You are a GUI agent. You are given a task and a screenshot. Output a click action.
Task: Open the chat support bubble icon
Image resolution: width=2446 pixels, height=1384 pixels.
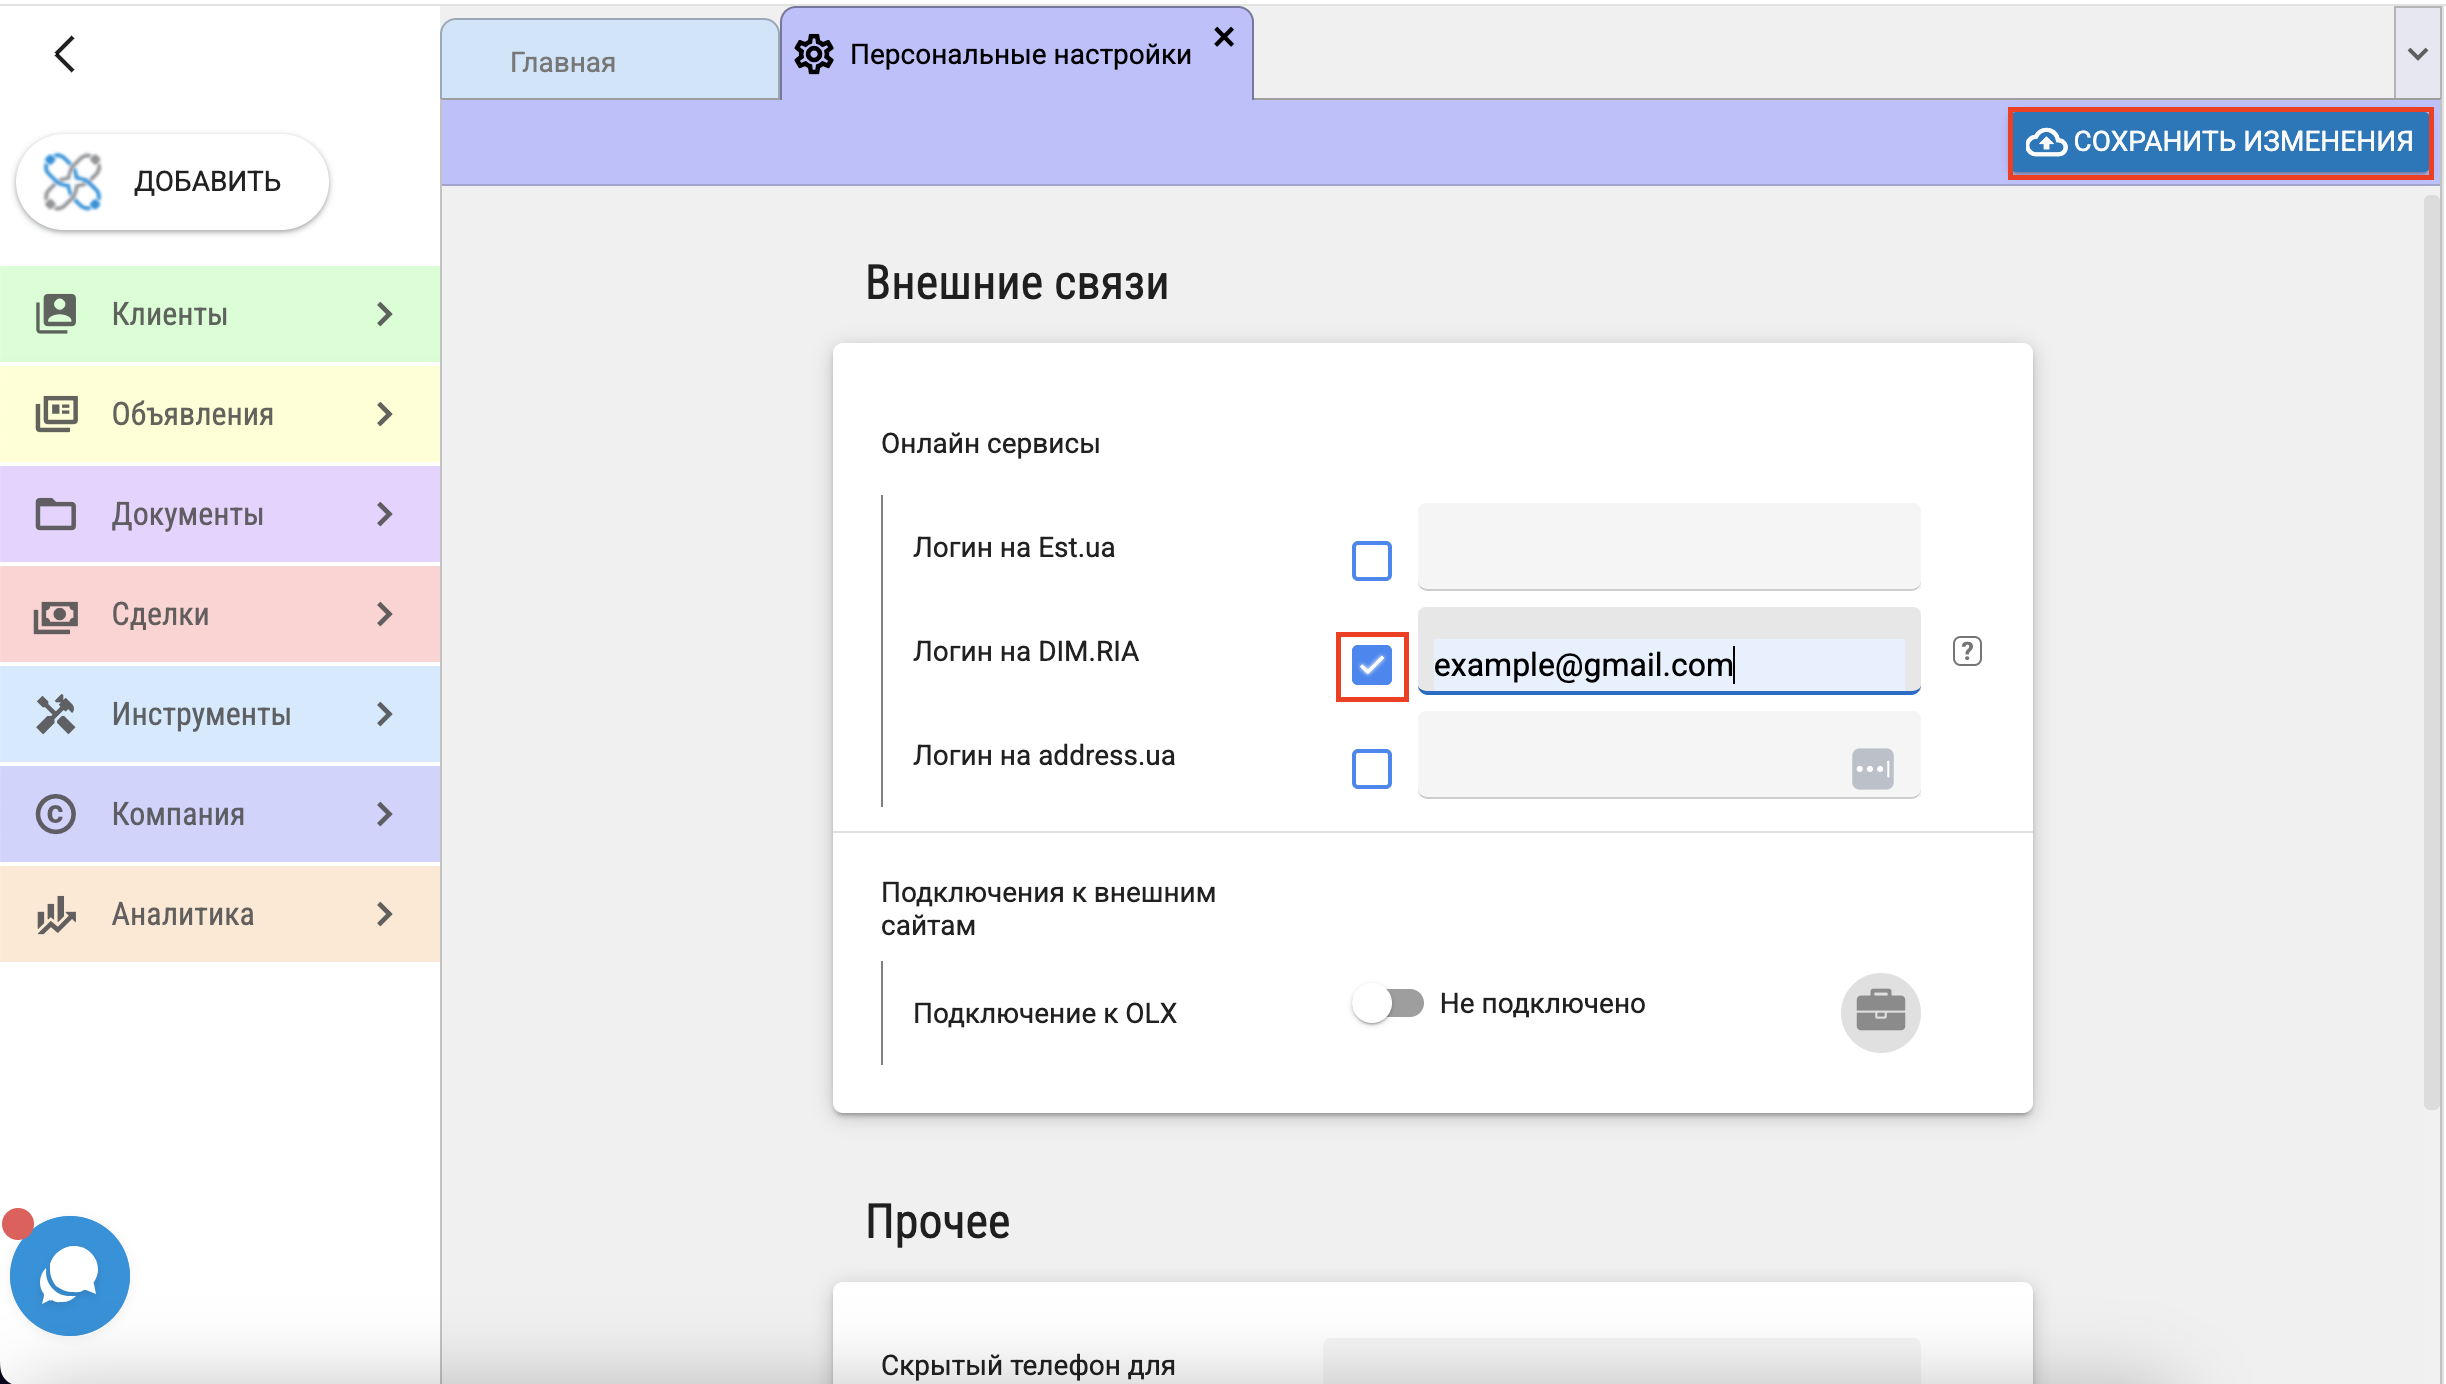click(x=70, y=1275)
